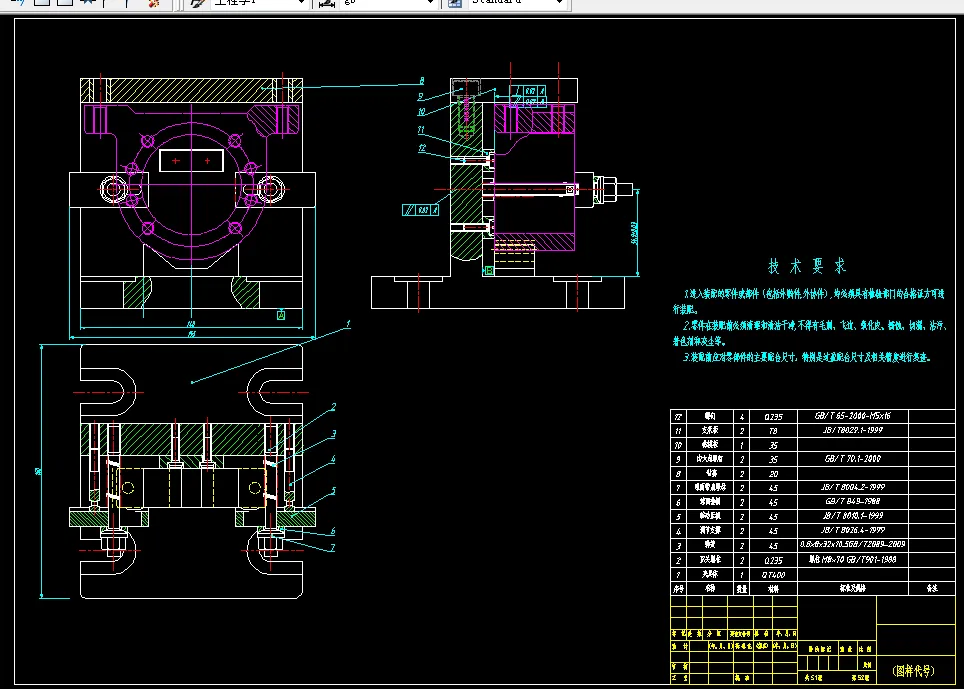Screen dimensions: 964x689
Task: Select material 'QT400' in parts row 1
Action: (773, 575)
